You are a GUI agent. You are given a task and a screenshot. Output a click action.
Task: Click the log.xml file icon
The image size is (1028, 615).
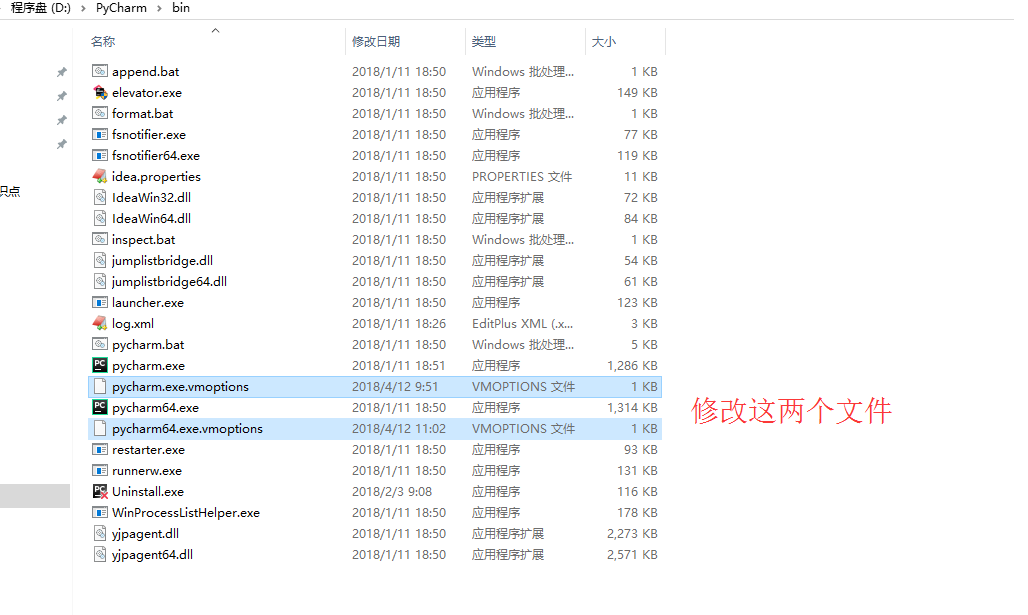tap(100, 323)
